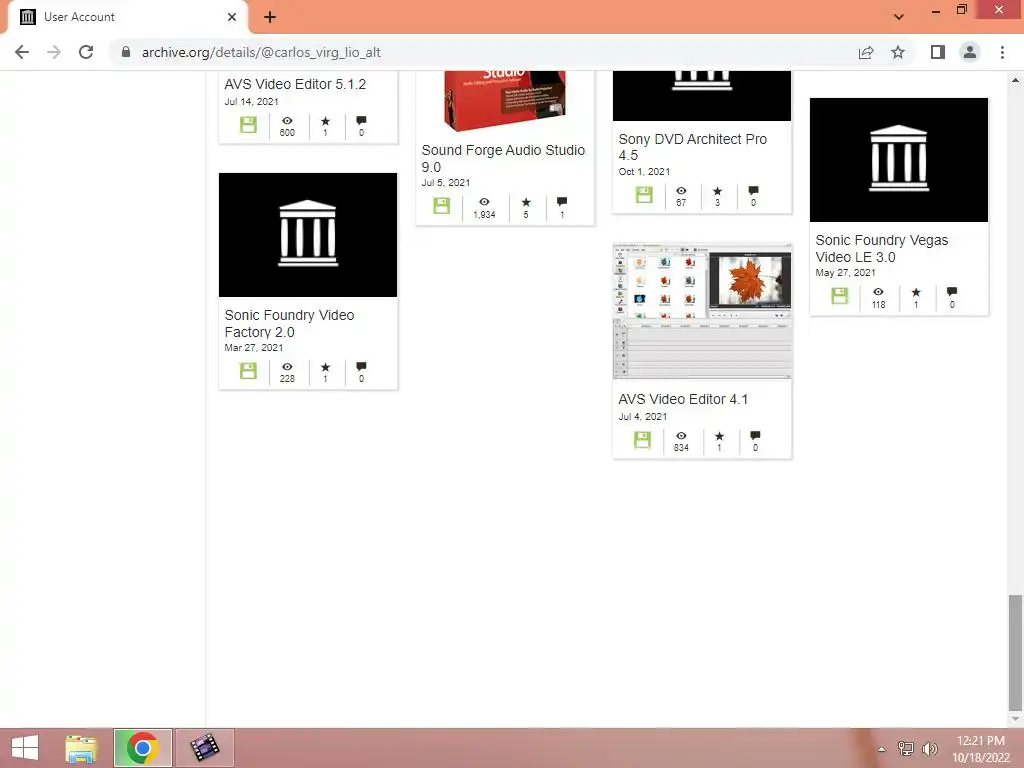Click views eye icon showing 228

pos(287,367)
